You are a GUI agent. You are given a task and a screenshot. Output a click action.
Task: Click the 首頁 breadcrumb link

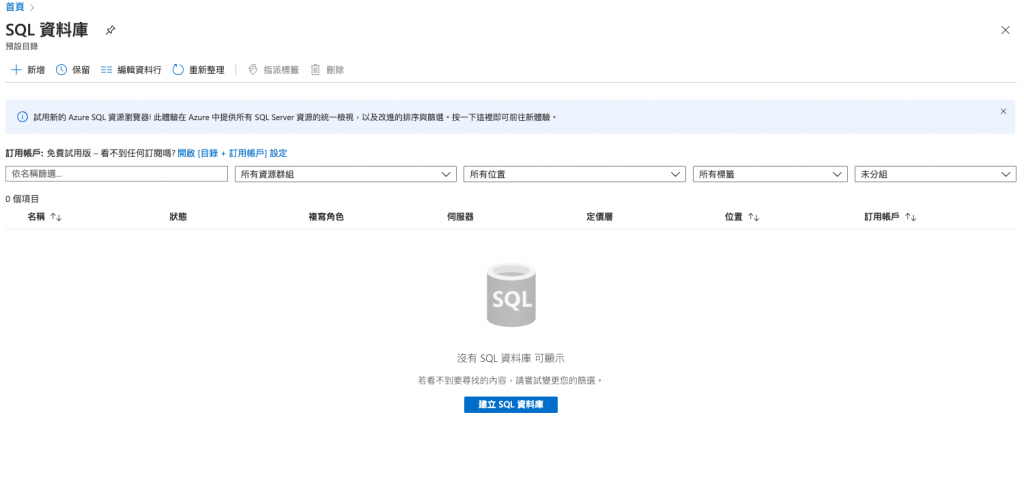(14, 7)
